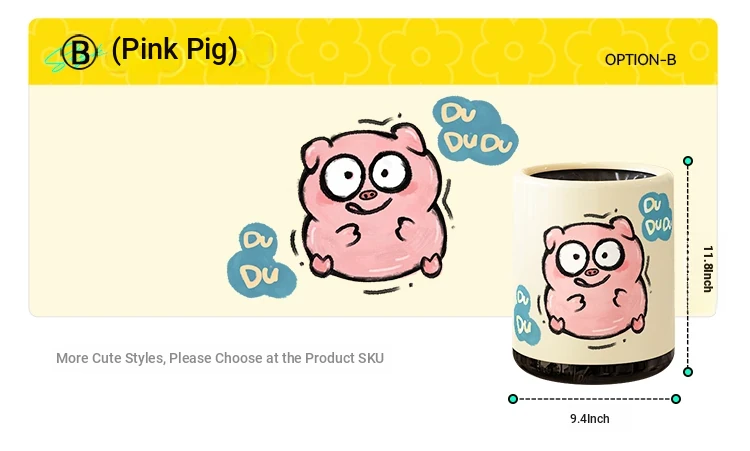Screen dimensions: 750x451
Task: Click the dark opening of the trash can
Action: coord(593,175)
